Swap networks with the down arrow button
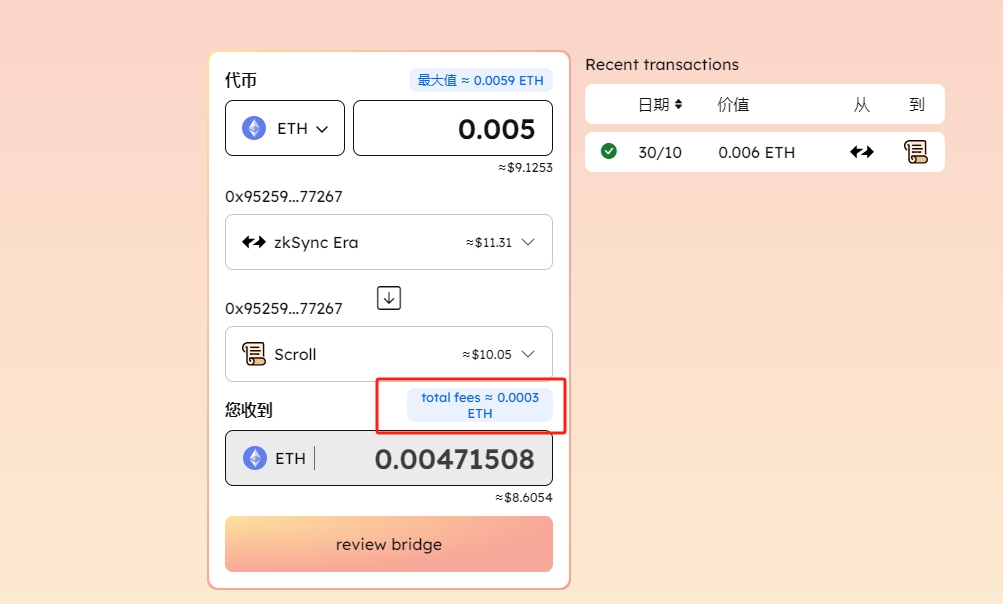1003x604 pixels. (389, 298)
